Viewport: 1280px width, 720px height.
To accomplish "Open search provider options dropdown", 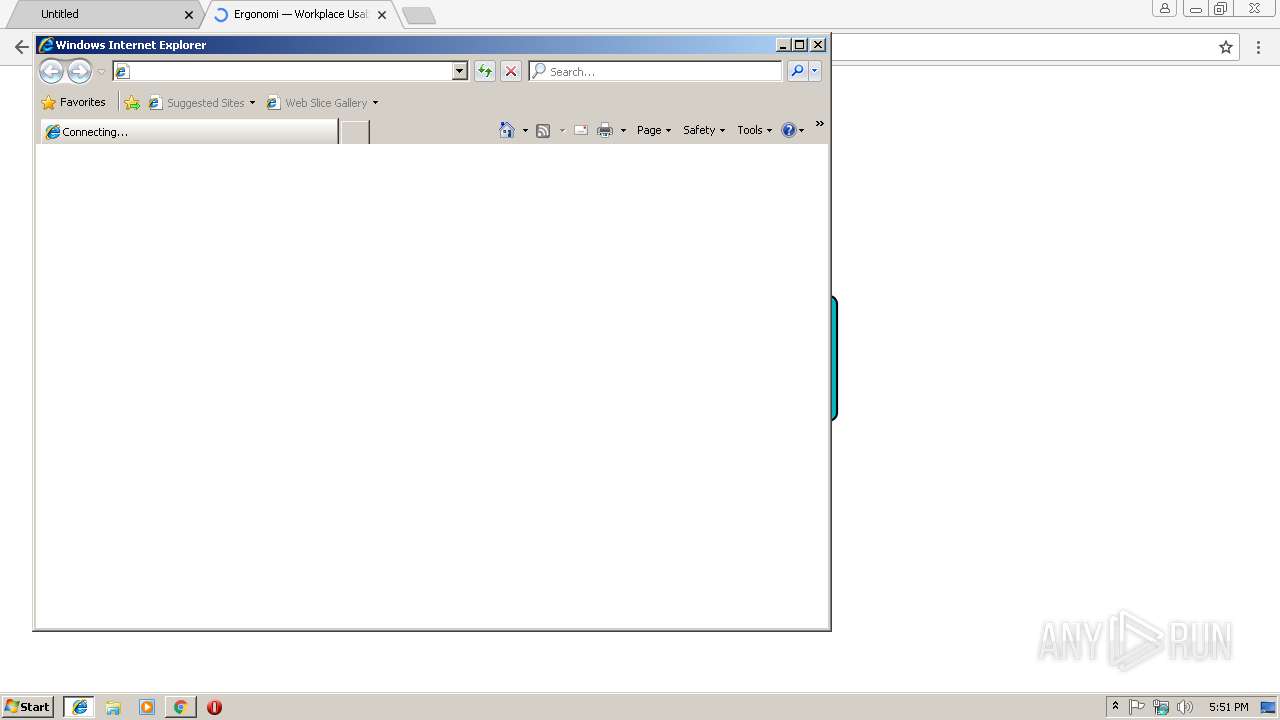I will (815, 71).
